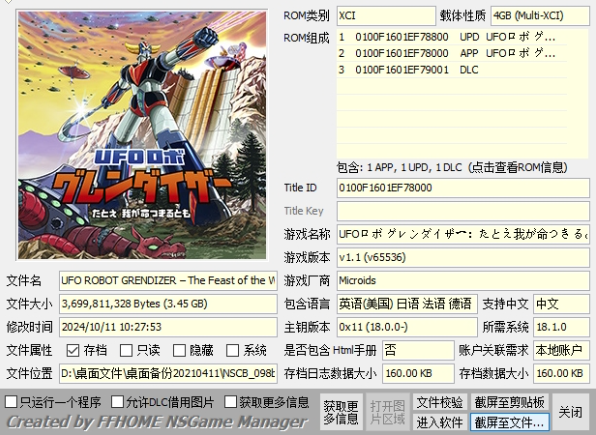Click into the Title ID field
Screen dimensions: 596x435
(463, 188)
